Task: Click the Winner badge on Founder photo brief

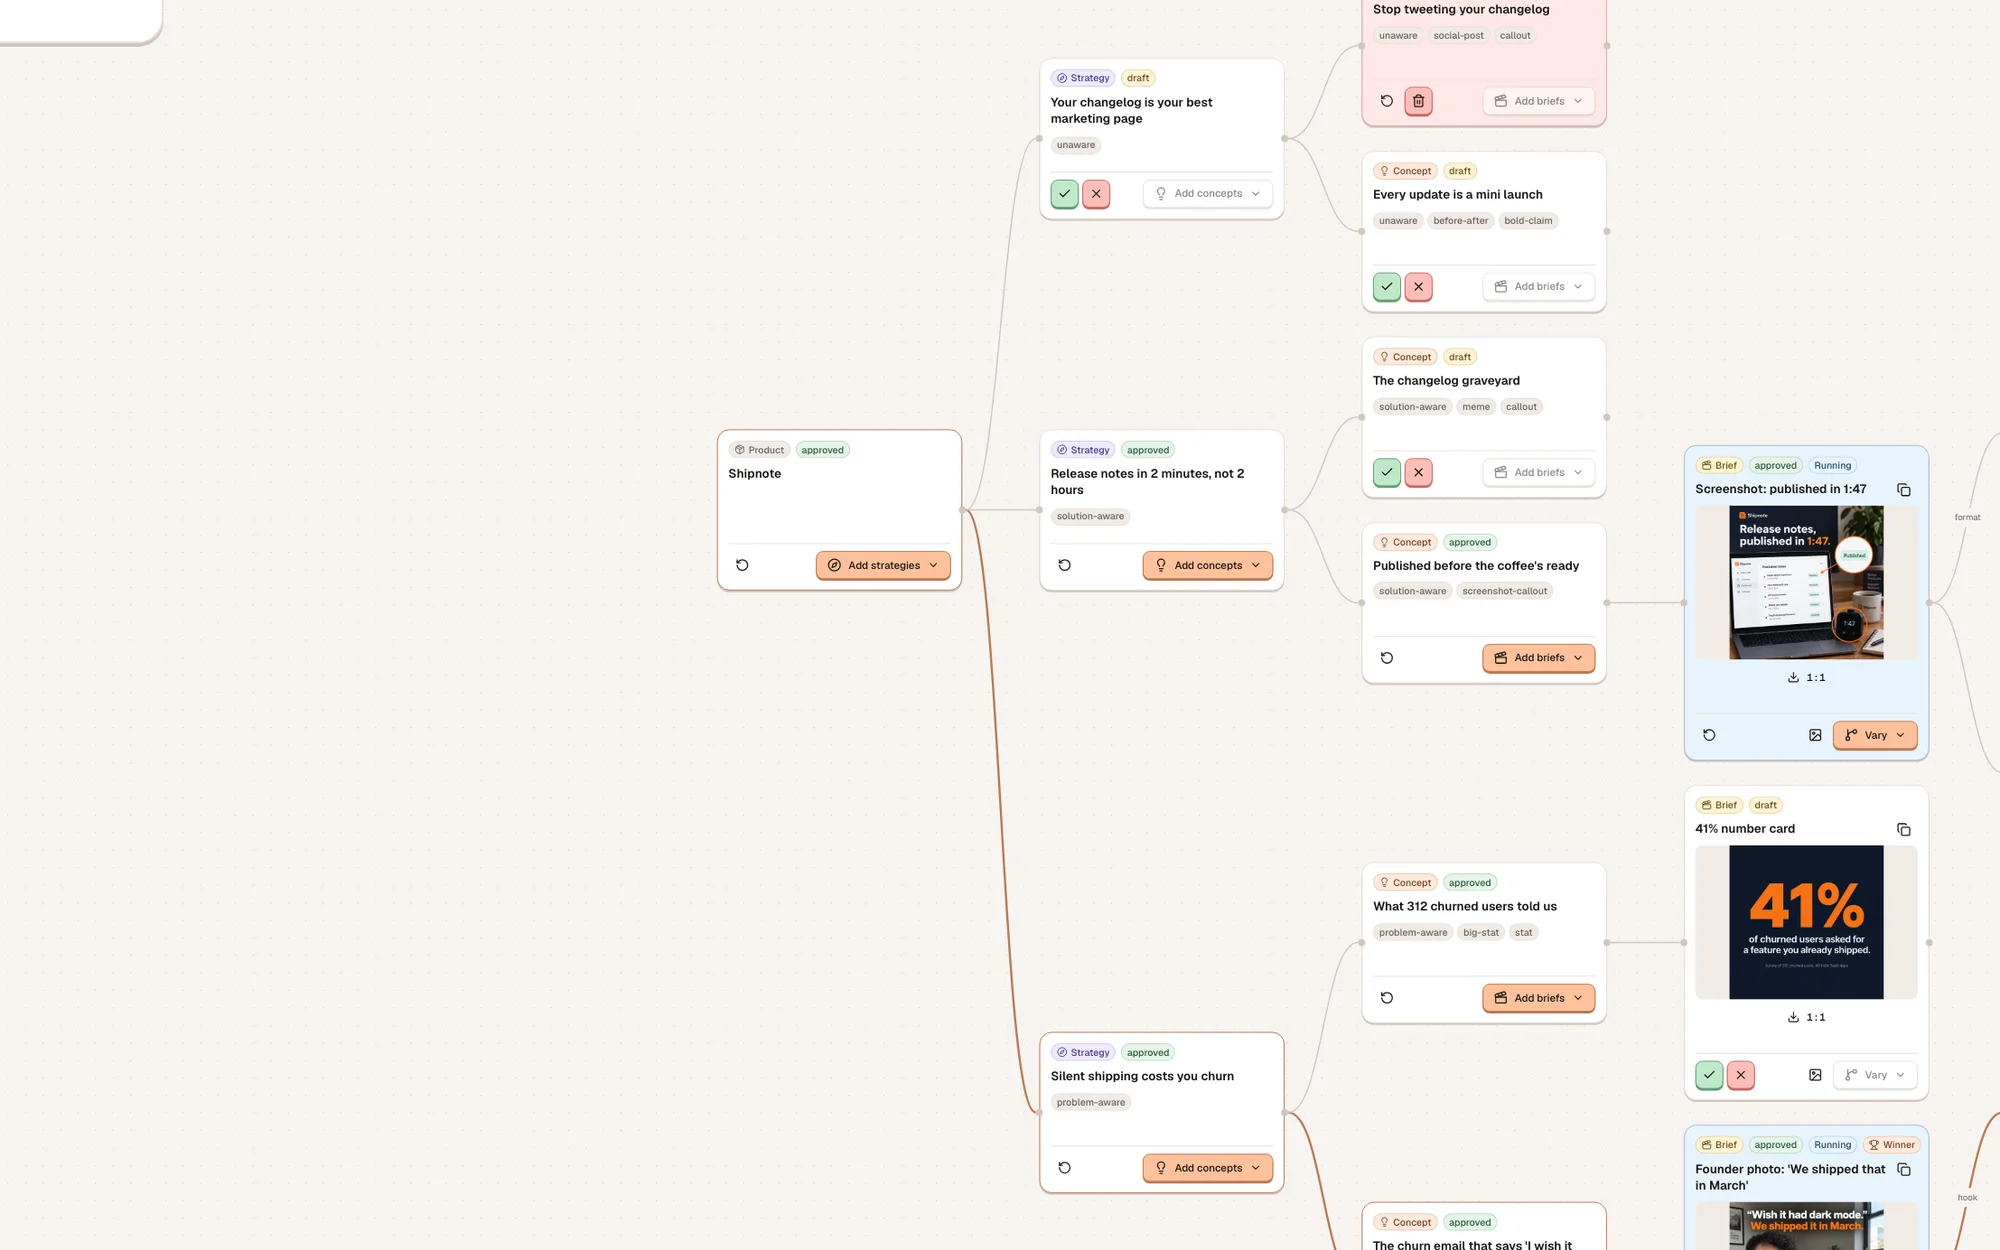Action: (x=1891, y=1145)
